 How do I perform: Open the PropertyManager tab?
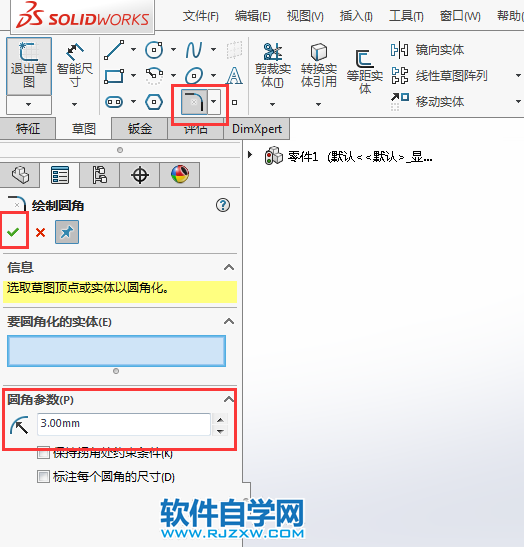[60, 175]
